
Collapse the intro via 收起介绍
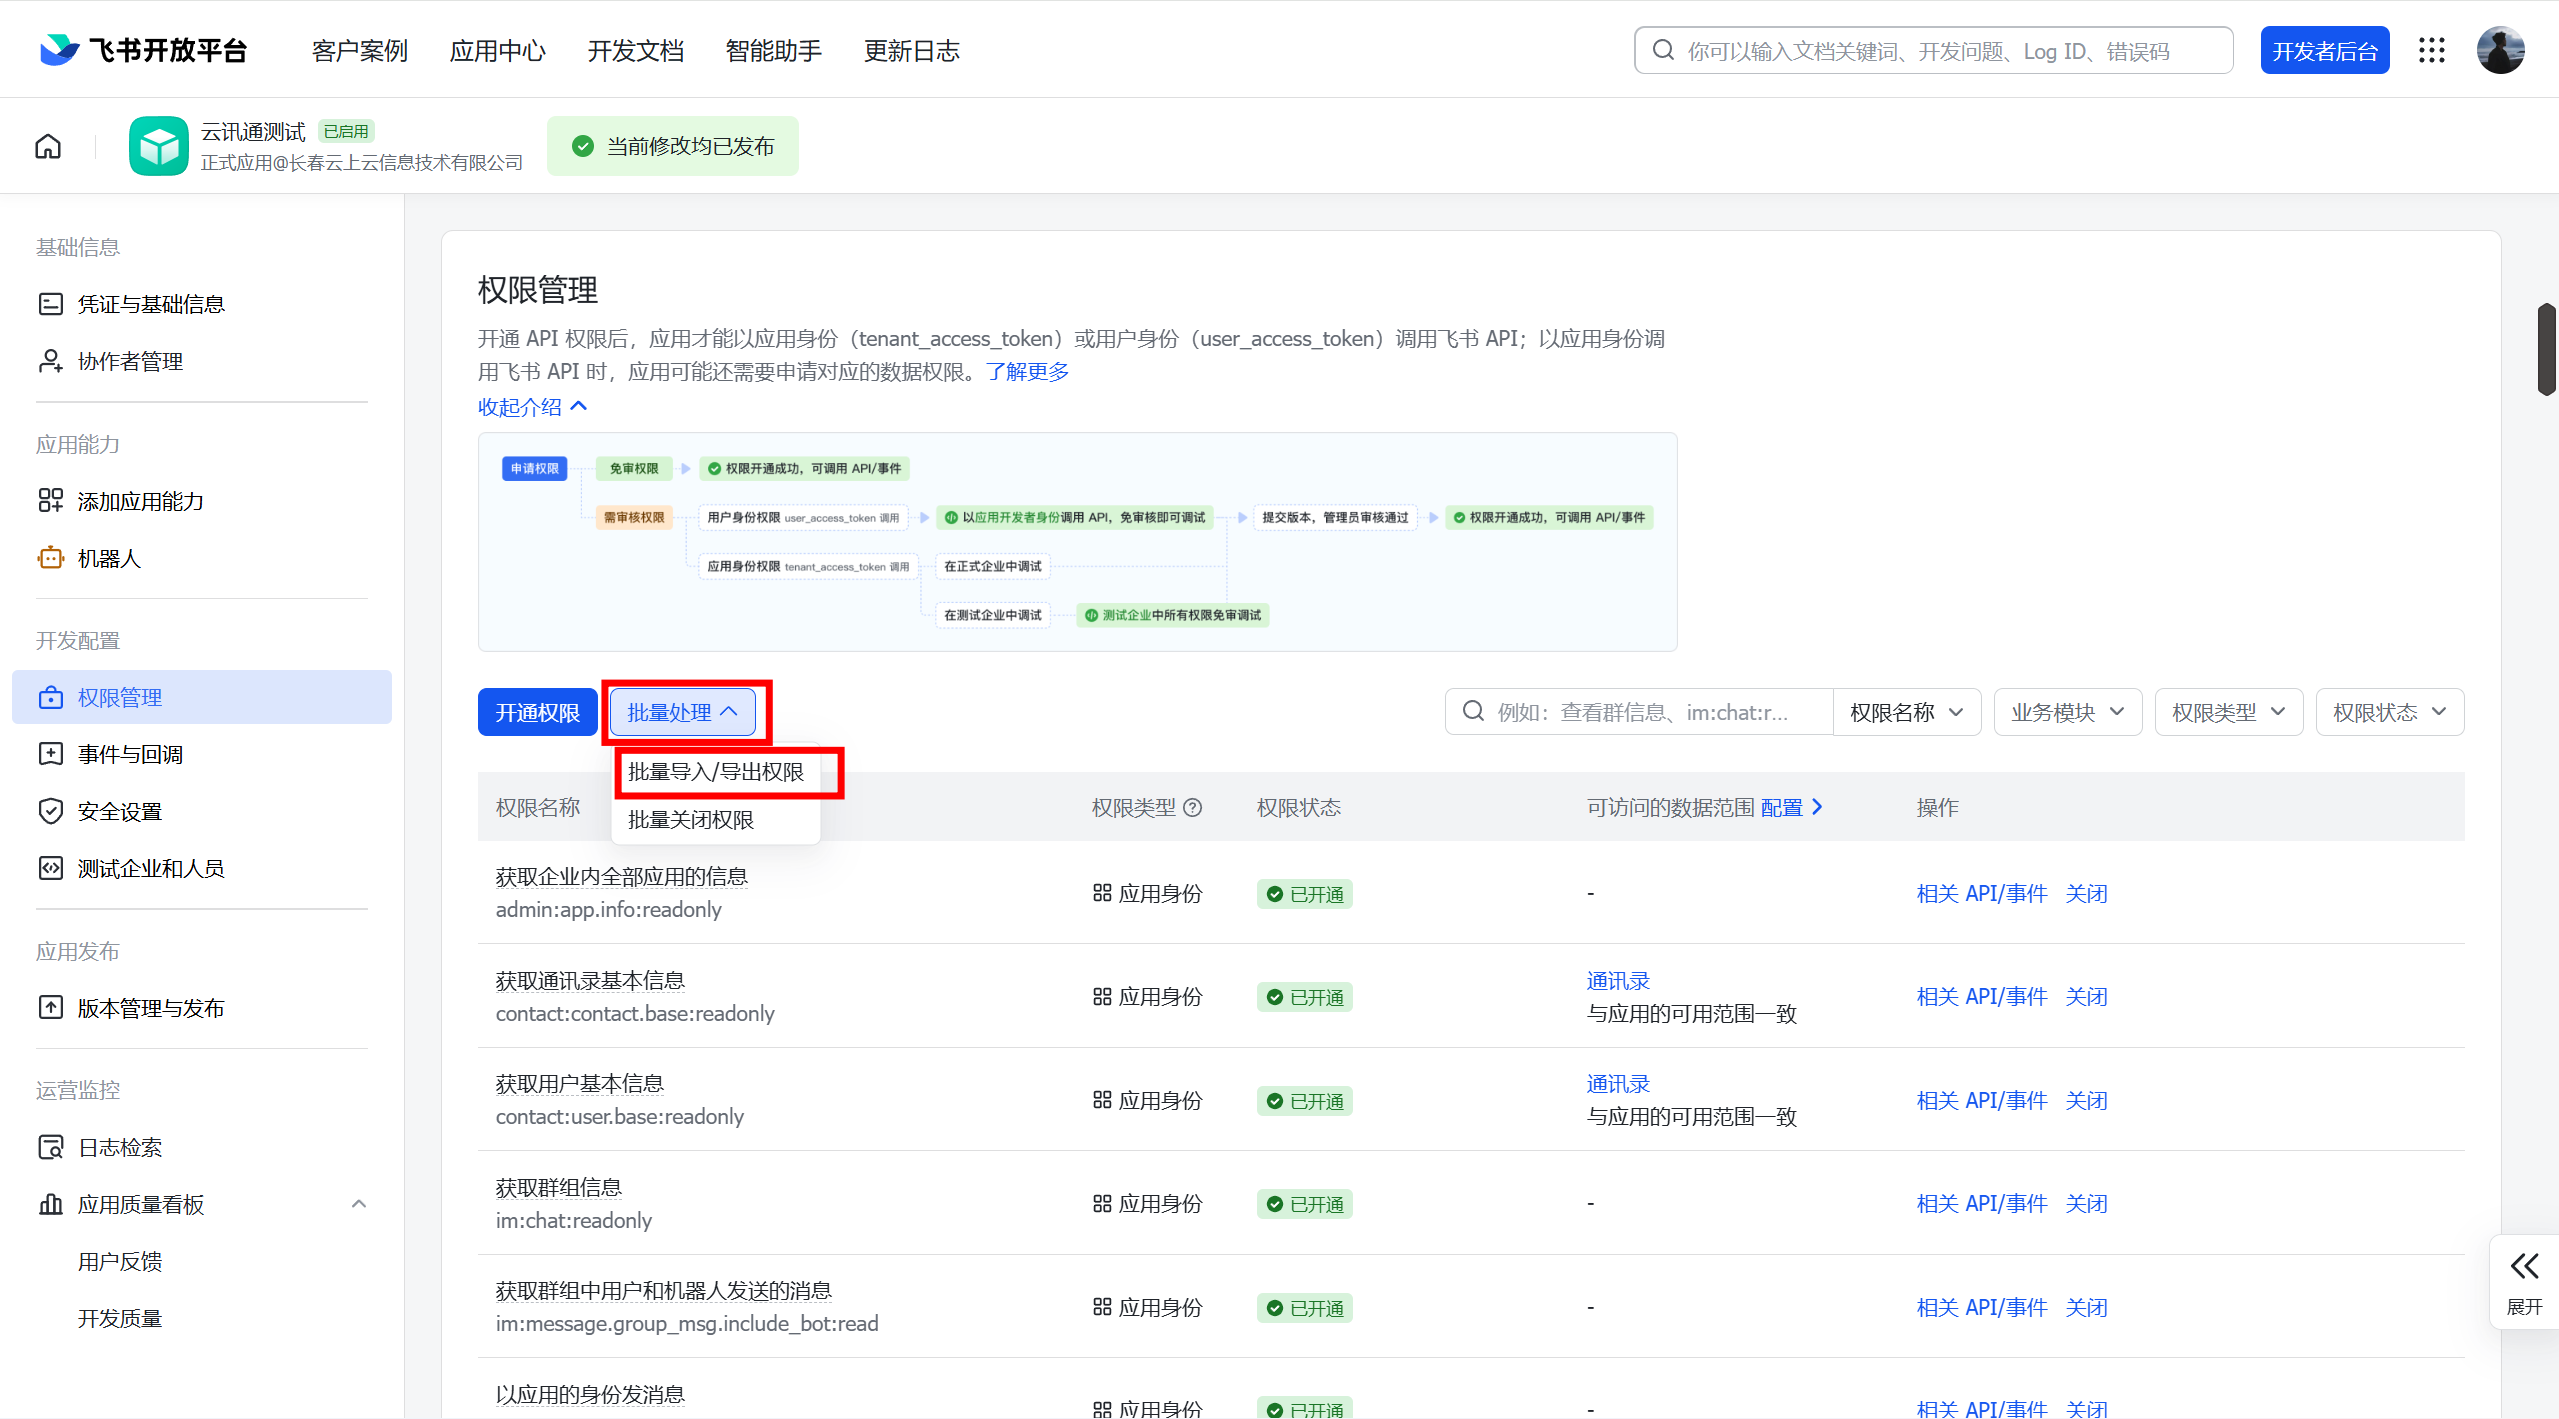point(532,406)
